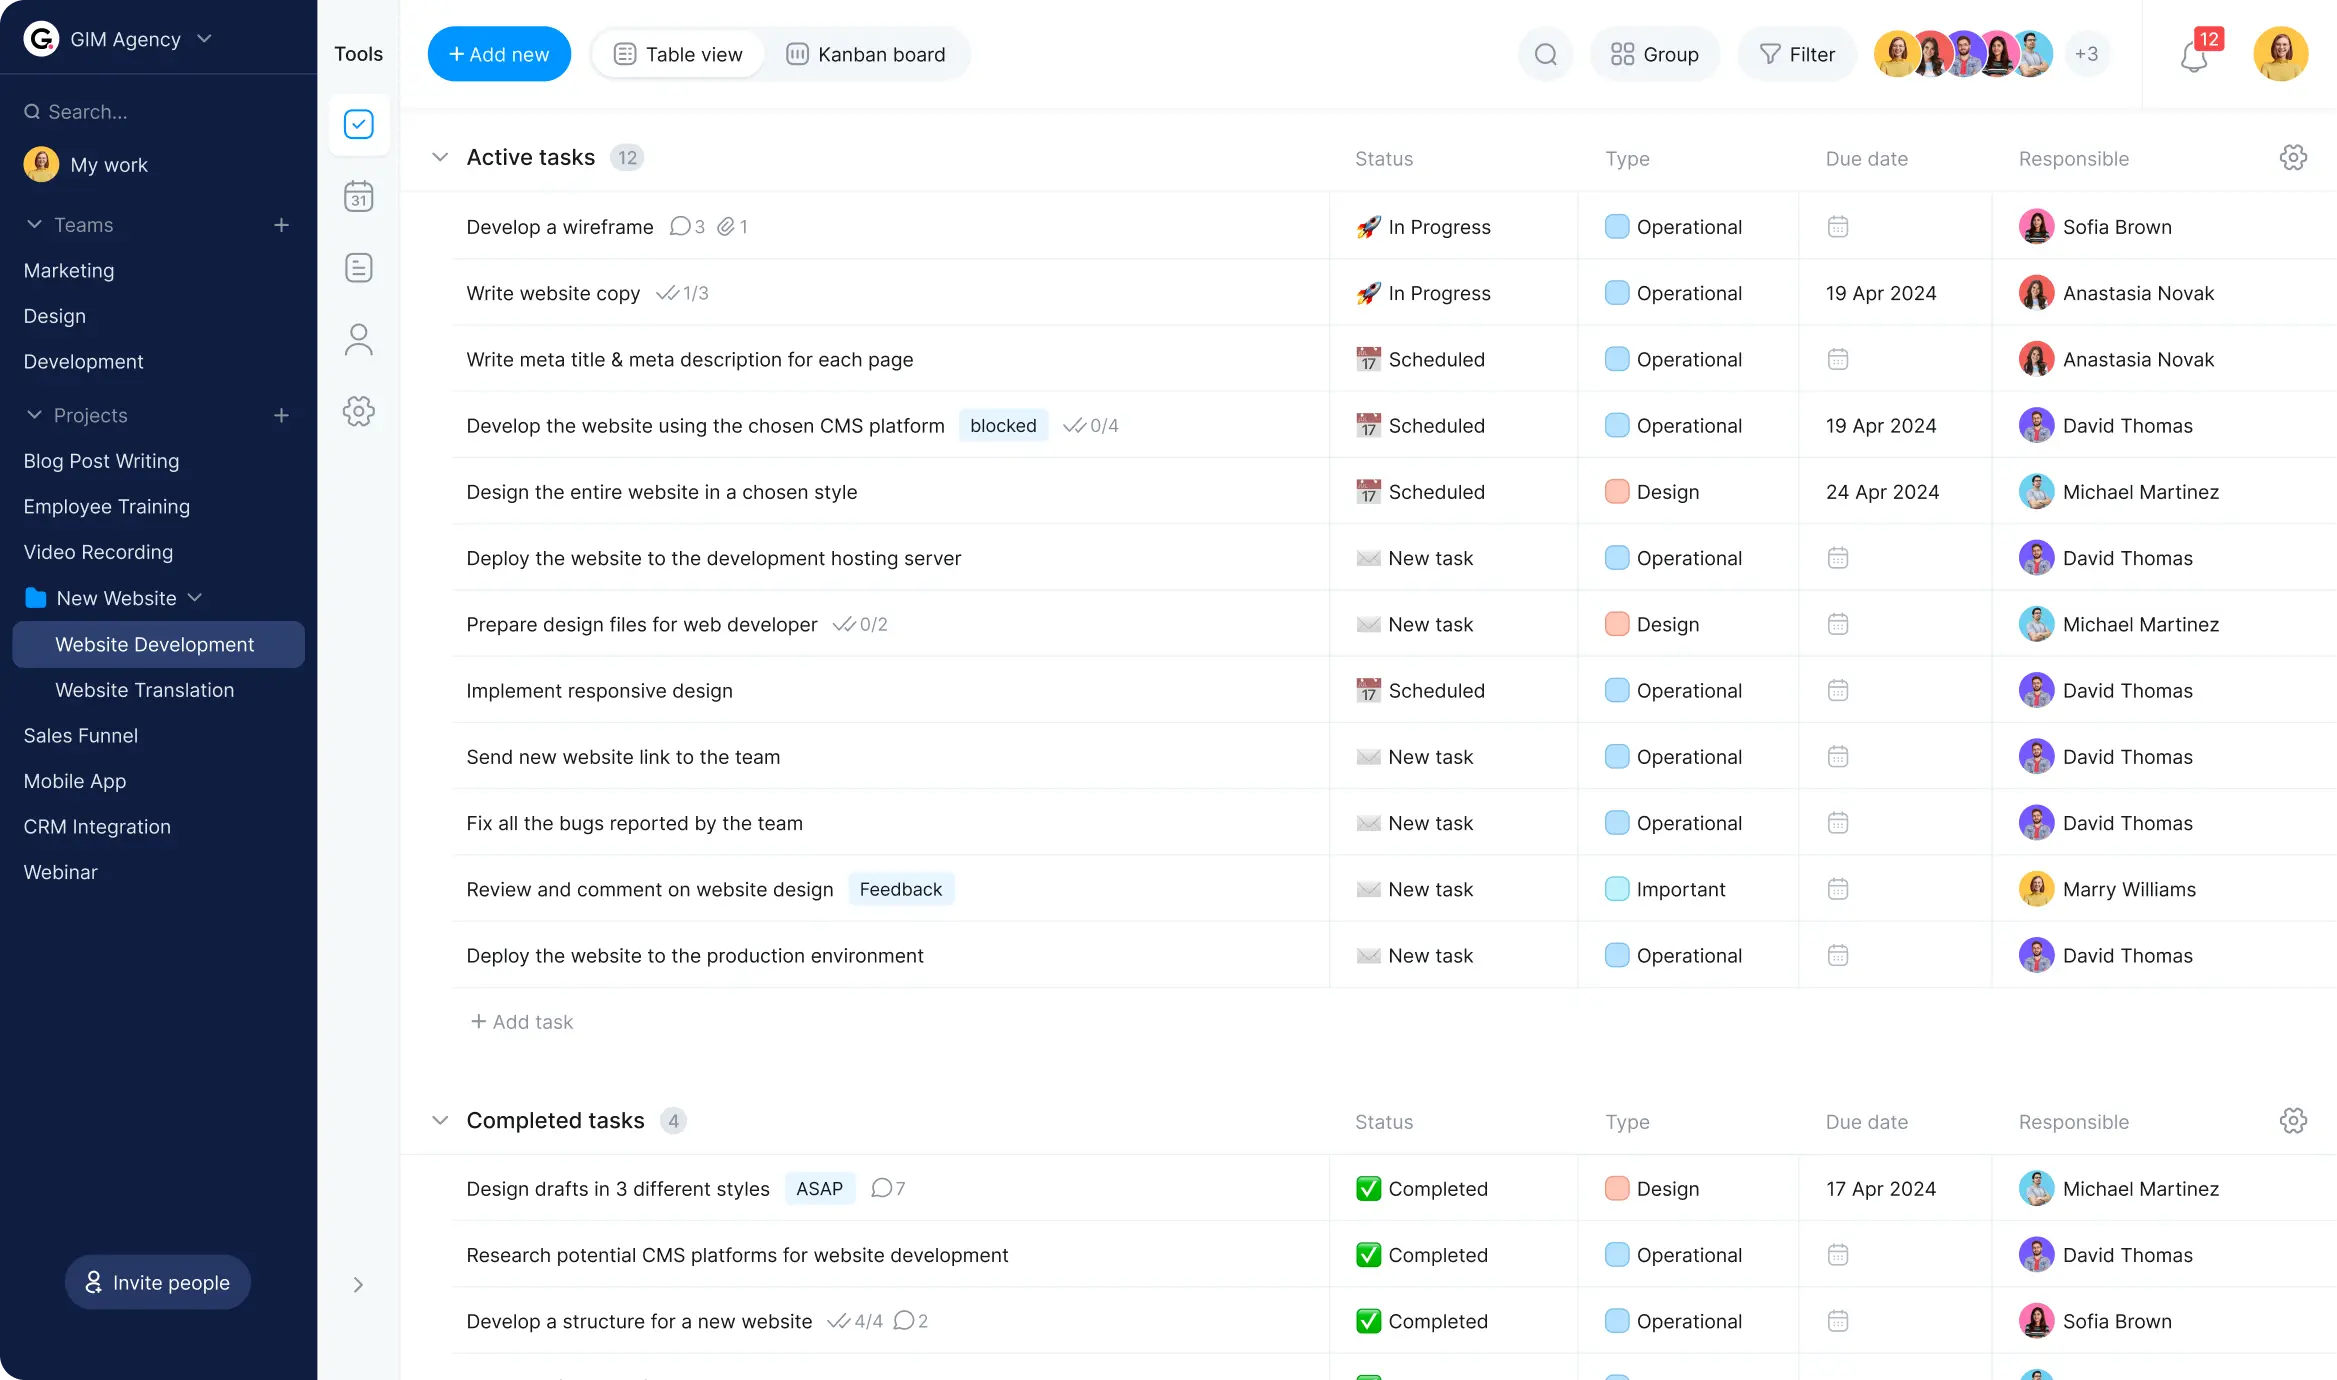Click Completed status of Design drafts
Image resolution: width=2337 pixels, height=1380 pixels.
point(1422,1189)
